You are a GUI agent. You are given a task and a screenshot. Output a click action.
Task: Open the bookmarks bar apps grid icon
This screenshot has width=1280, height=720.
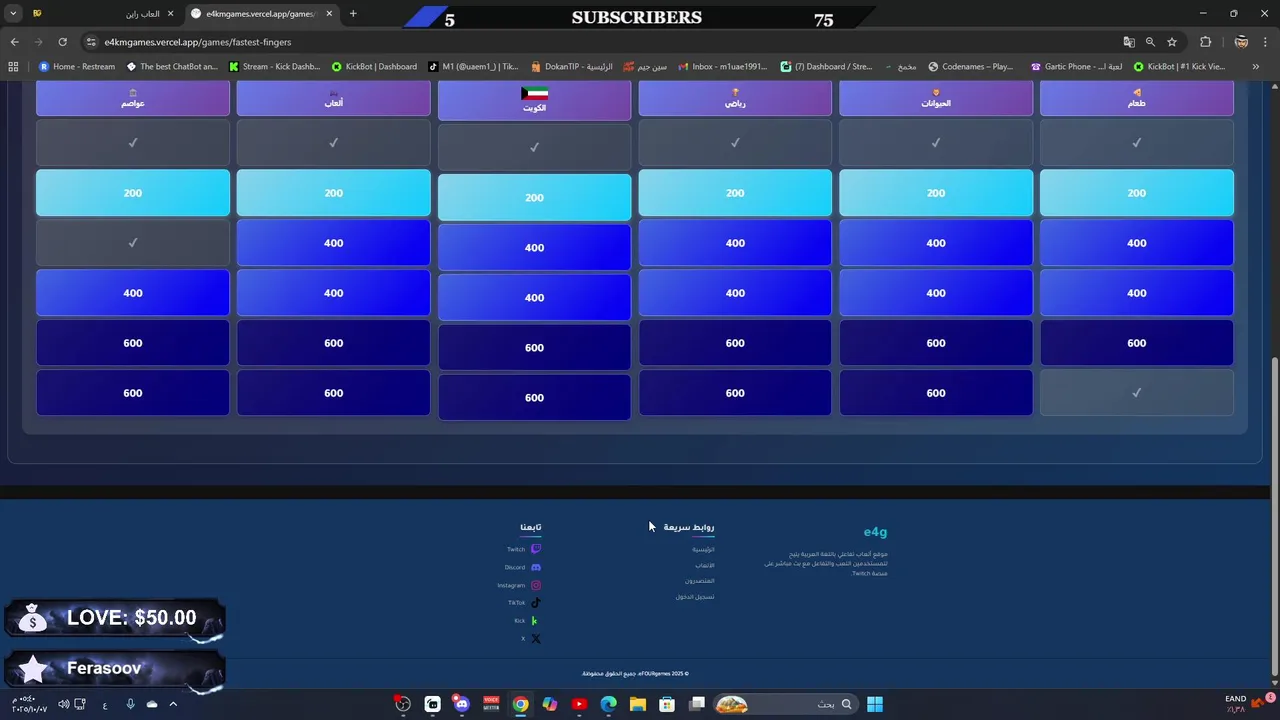pos(13,67)
